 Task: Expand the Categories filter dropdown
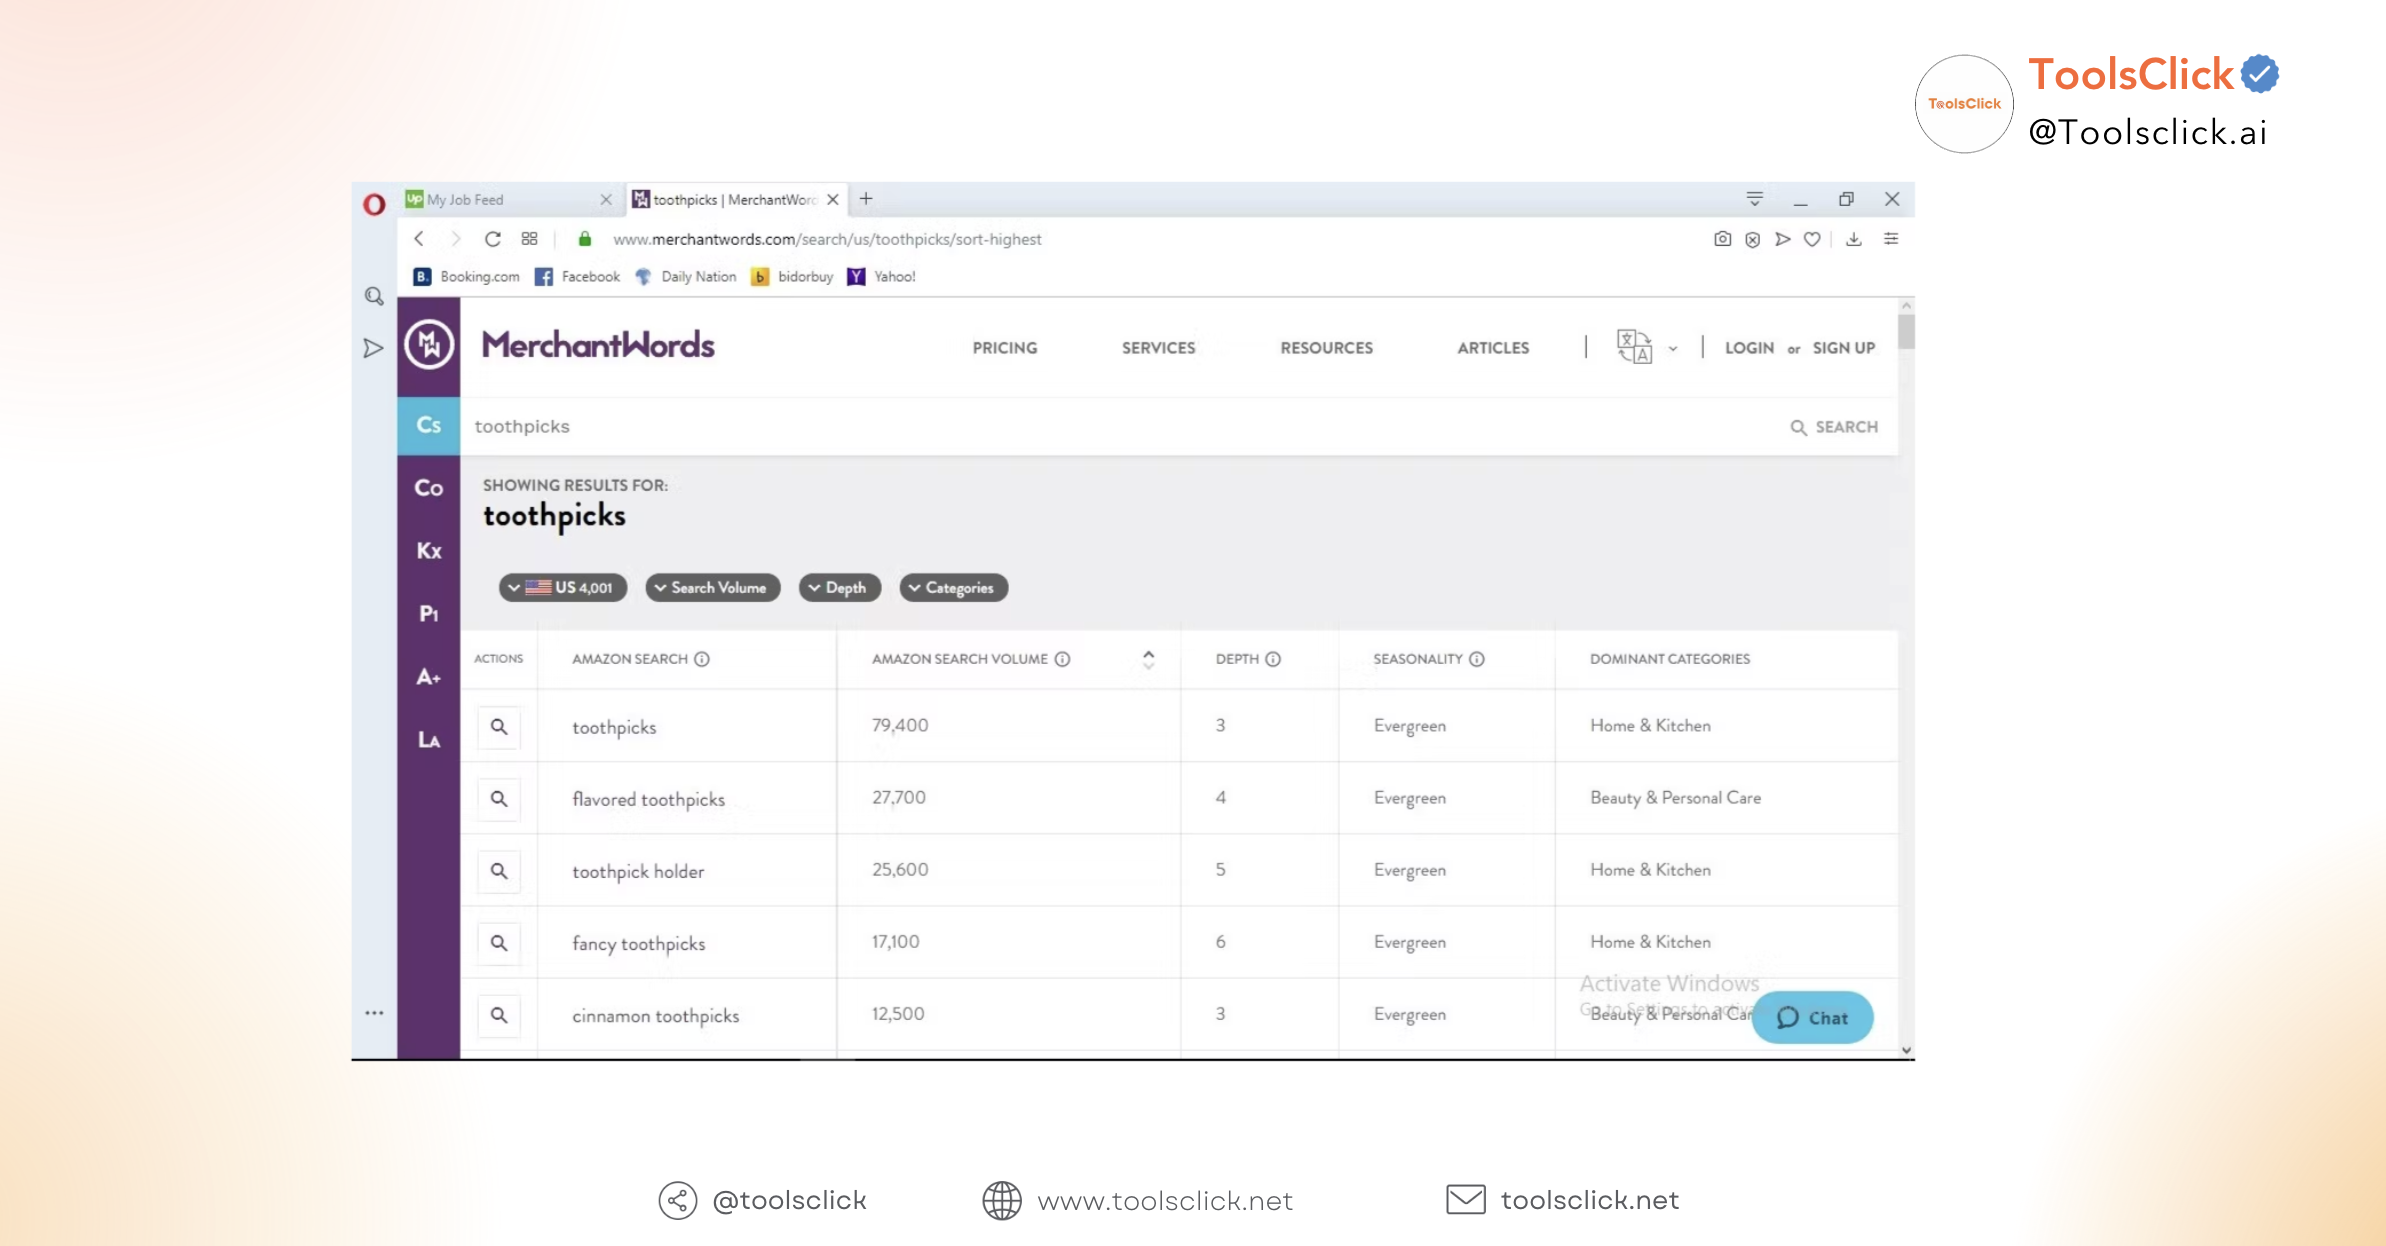click(953, 588)
